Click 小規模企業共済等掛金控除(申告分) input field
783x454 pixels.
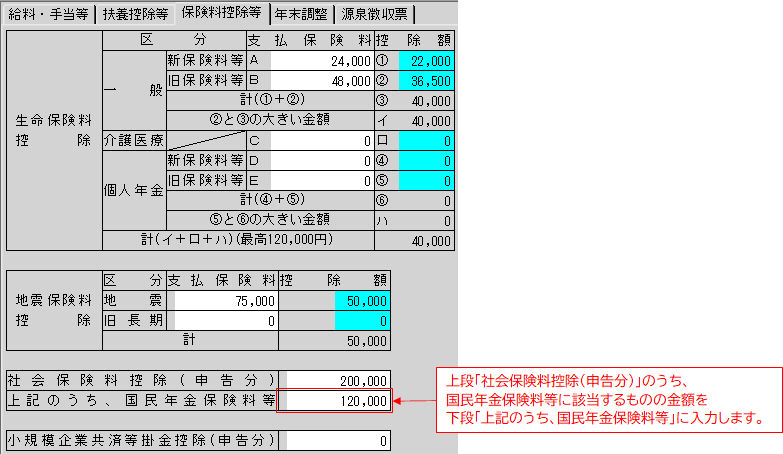pos(338,441)
